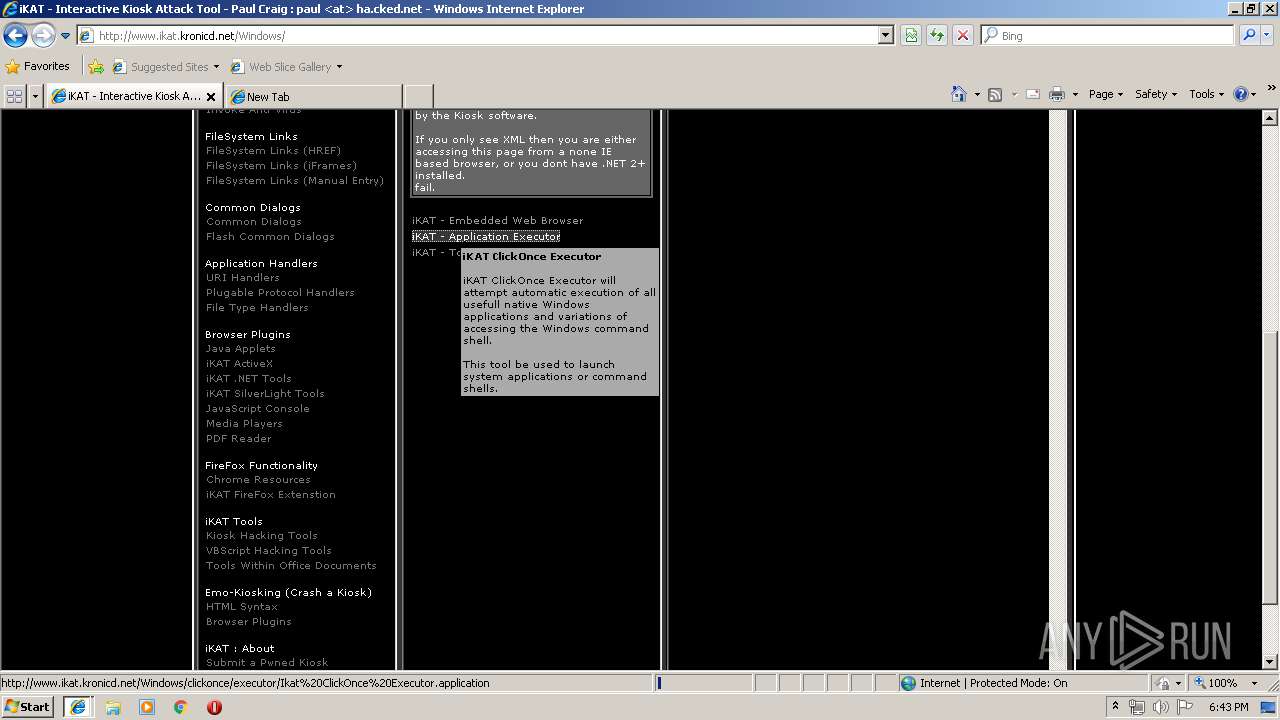Open the Page menu
The height and width of the screenshot is (720, 1280).
[x=1105, y=94]
